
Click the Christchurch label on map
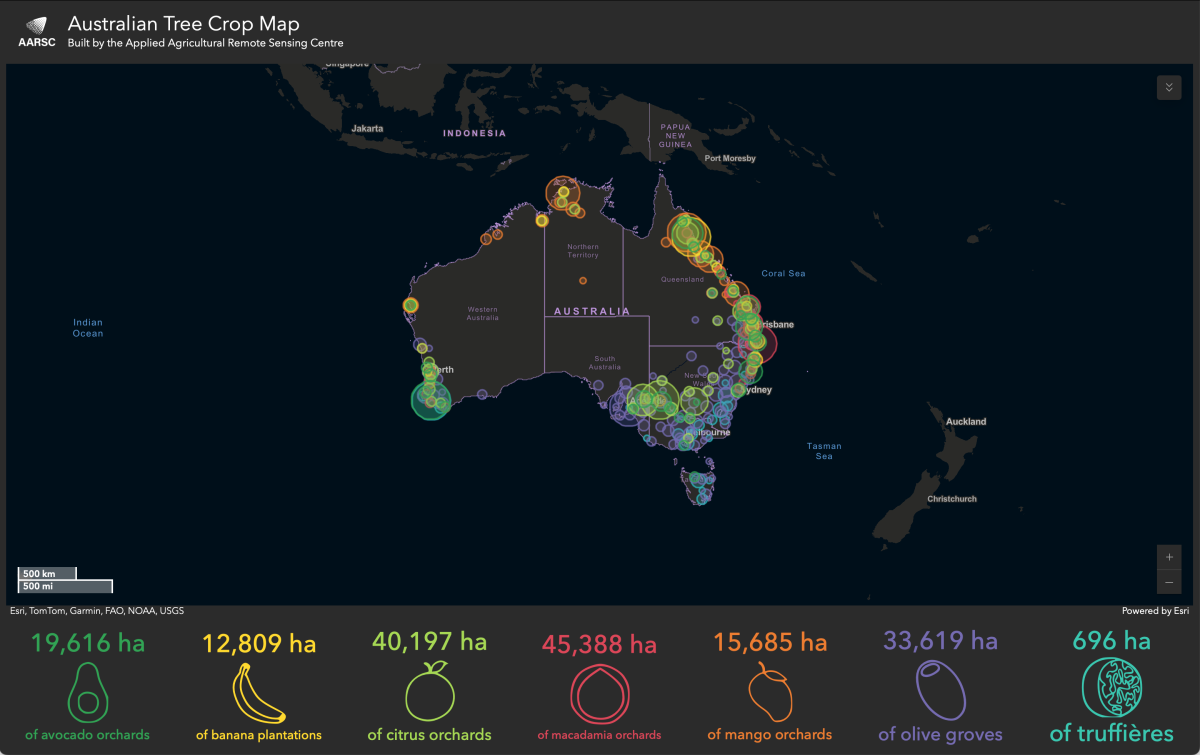pos(952,499)
